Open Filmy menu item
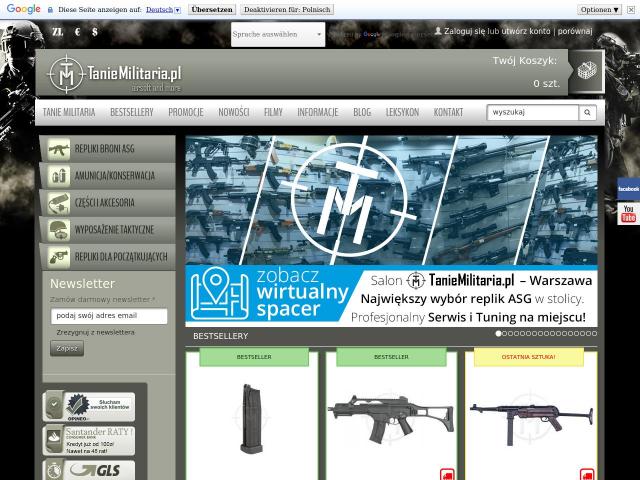 point(273,112)
